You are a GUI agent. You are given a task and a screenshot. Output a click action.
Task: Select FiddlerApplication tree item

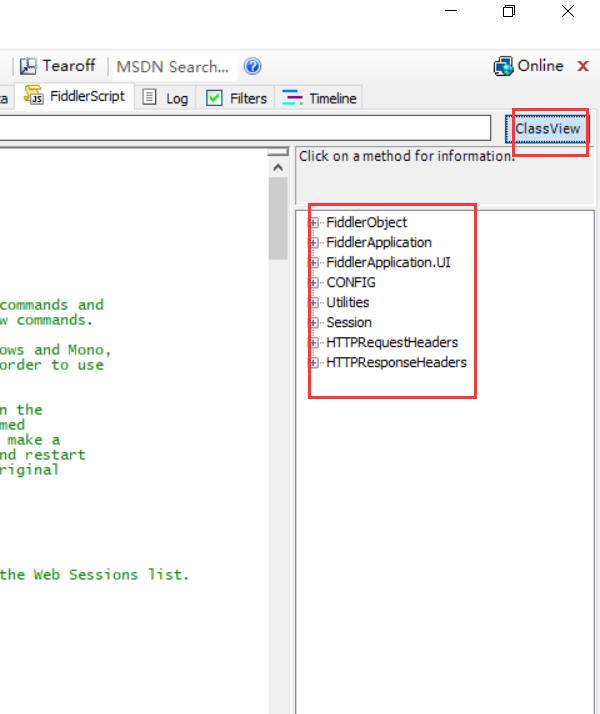(379, 243)
